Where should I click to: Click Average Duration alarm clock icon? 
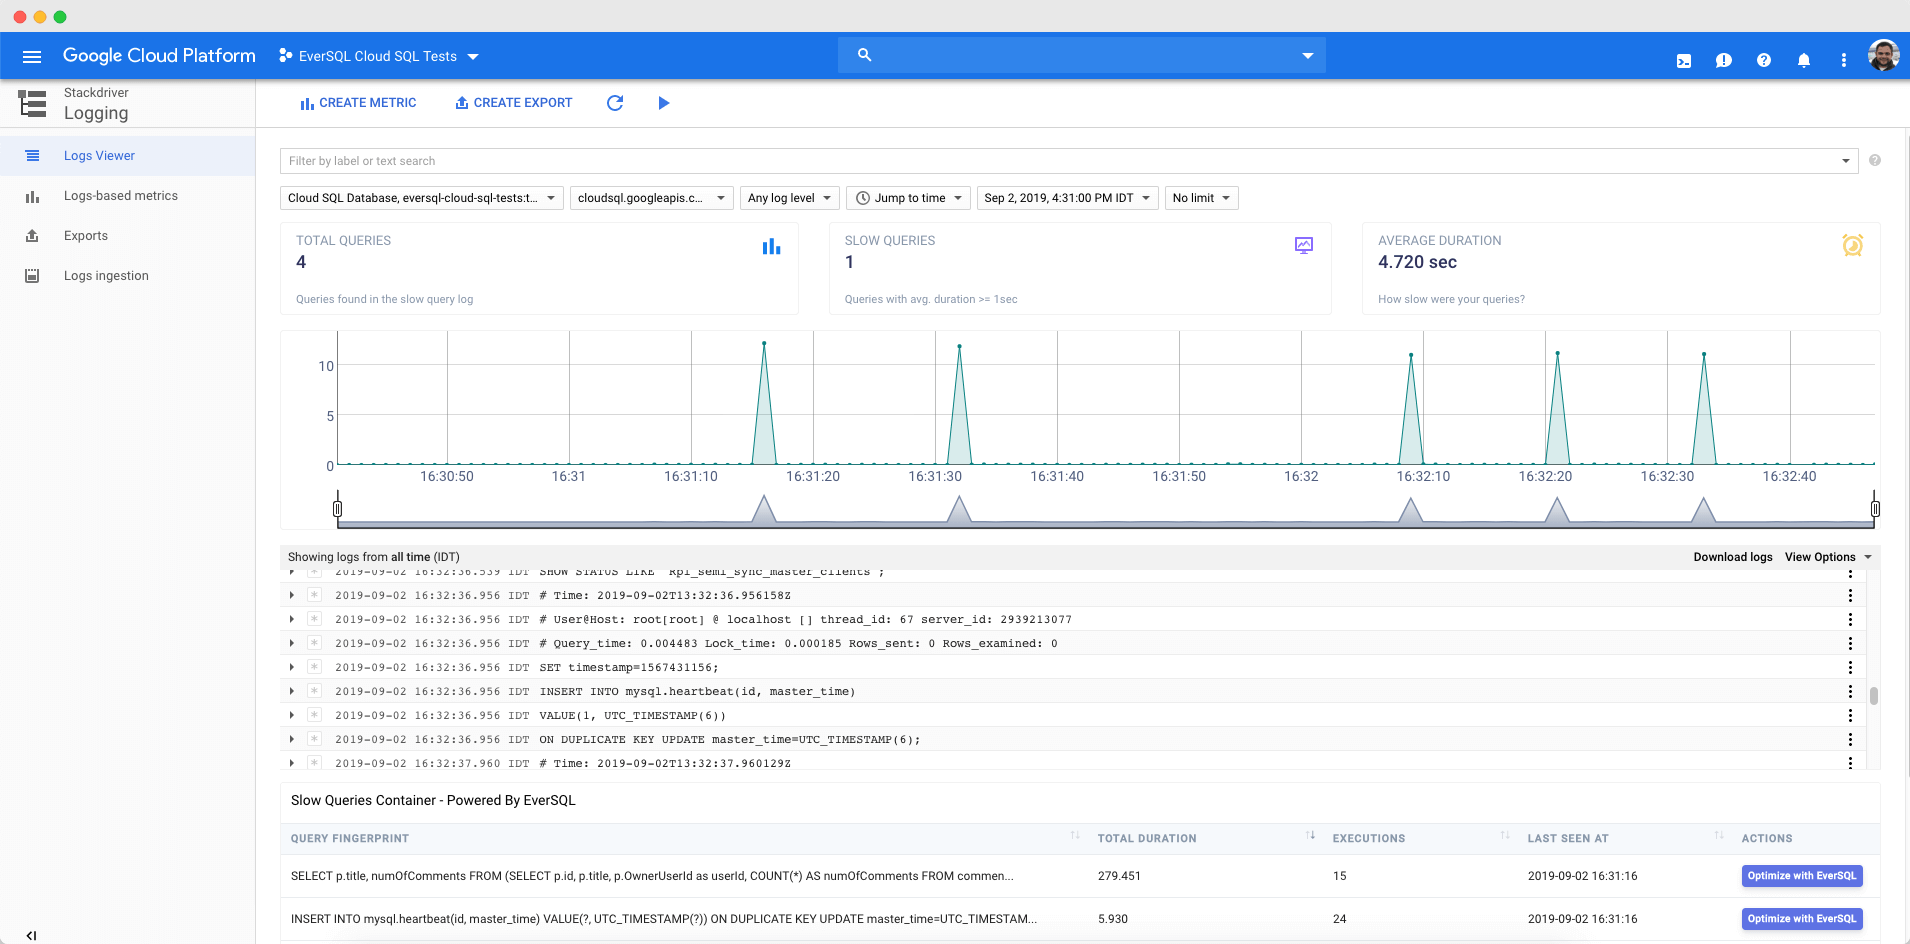[x=1853, y=245]
